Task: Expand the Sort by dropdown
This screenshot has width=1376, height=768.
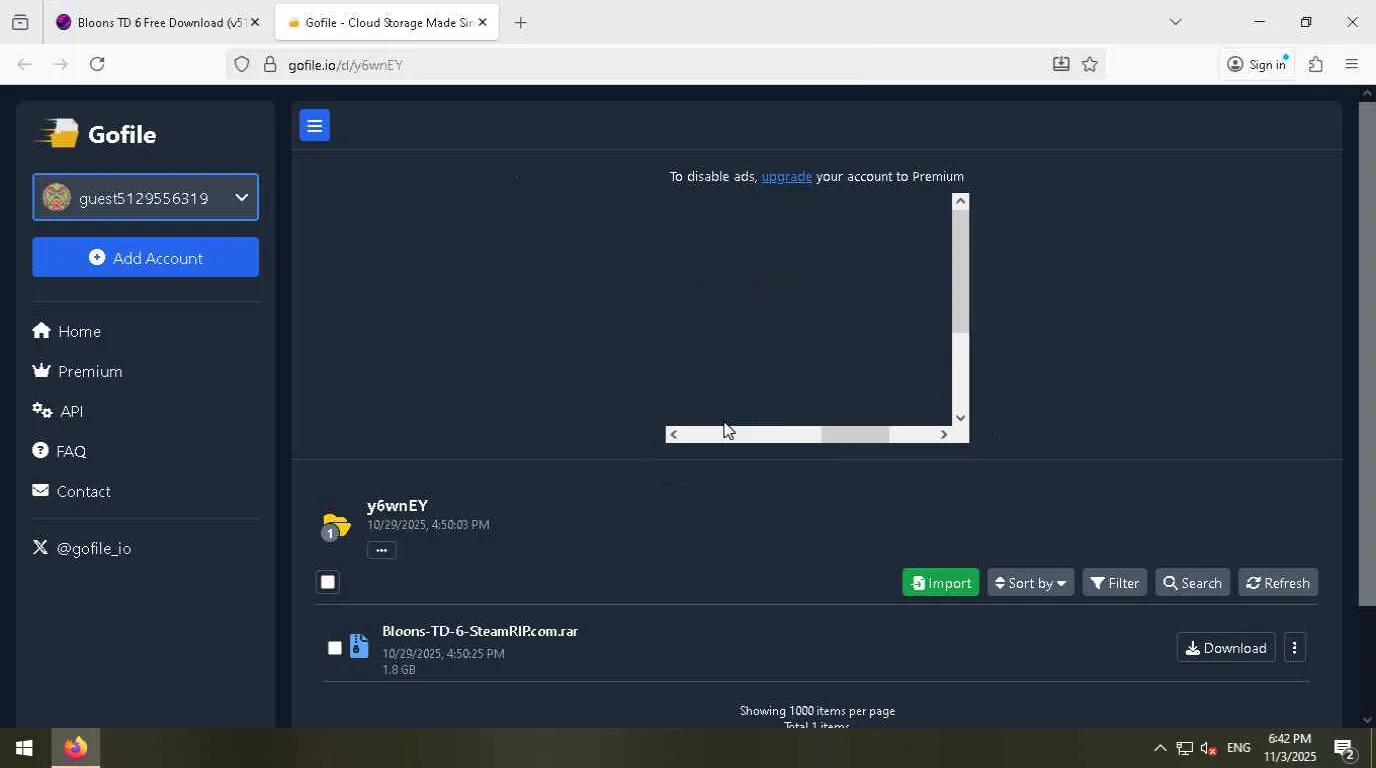Action: coord(1030,582)
